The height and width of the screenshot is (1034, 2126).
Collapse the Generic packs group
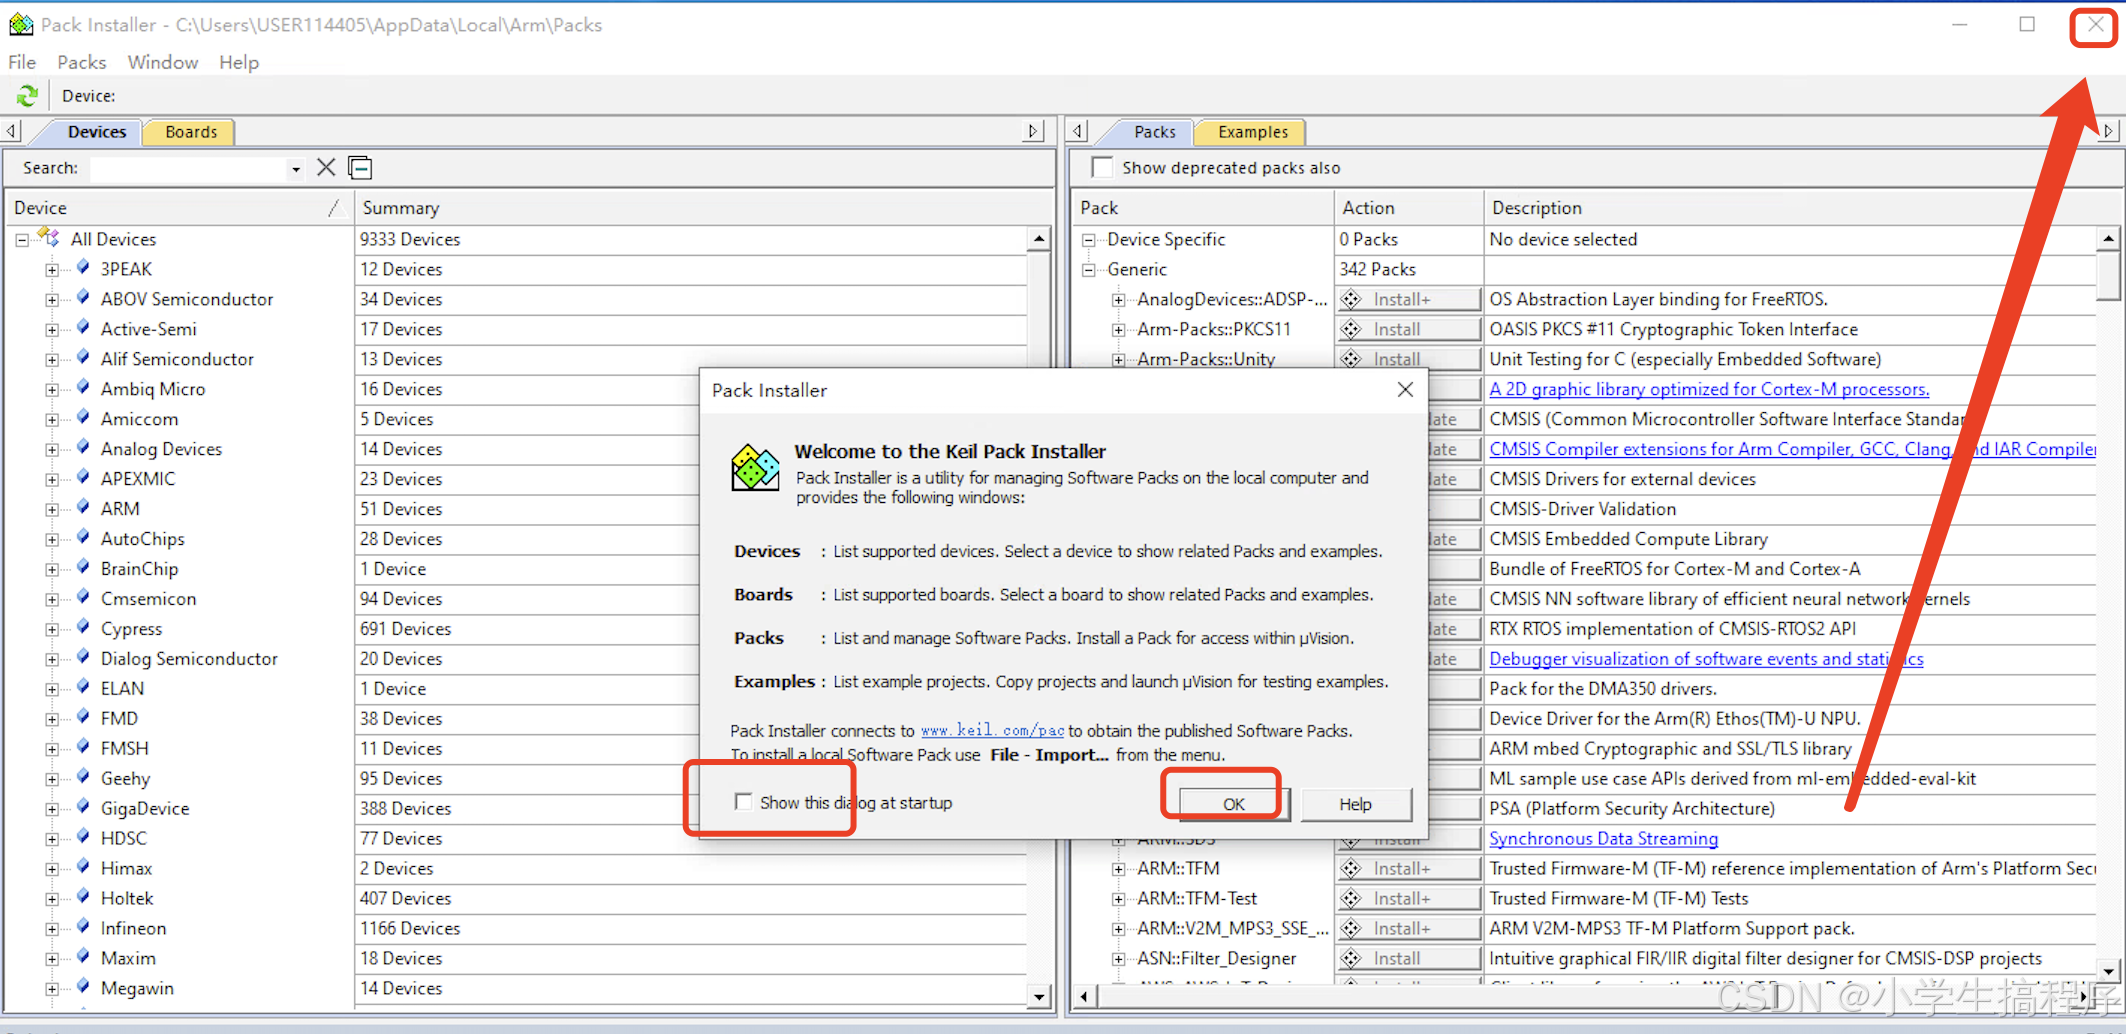pyautogui.click(x=1089, y=270)
